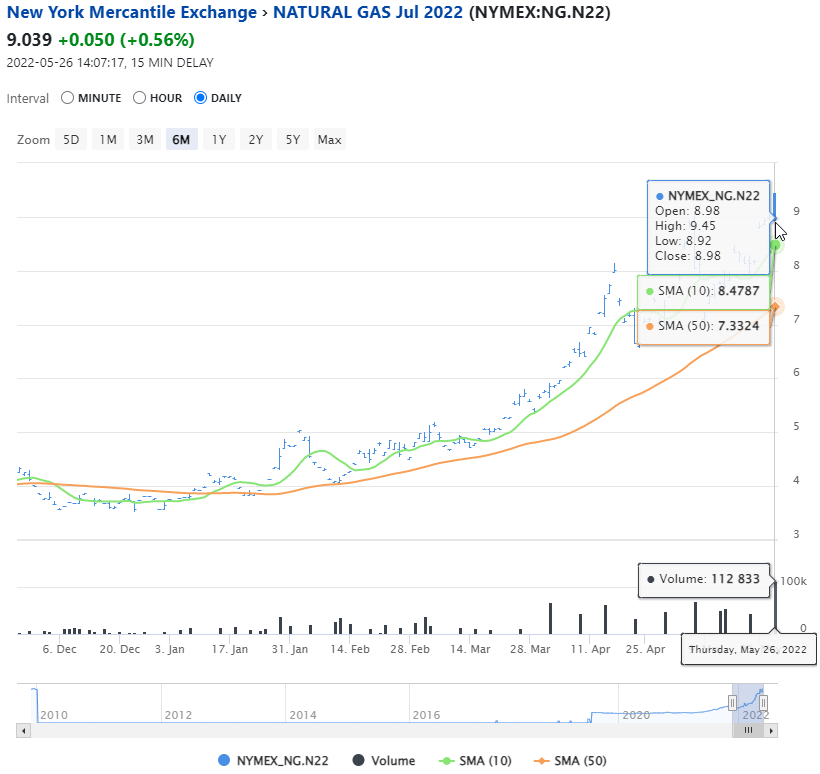
Task: Grab the navigator right range handle
Action: click(763, 702)
